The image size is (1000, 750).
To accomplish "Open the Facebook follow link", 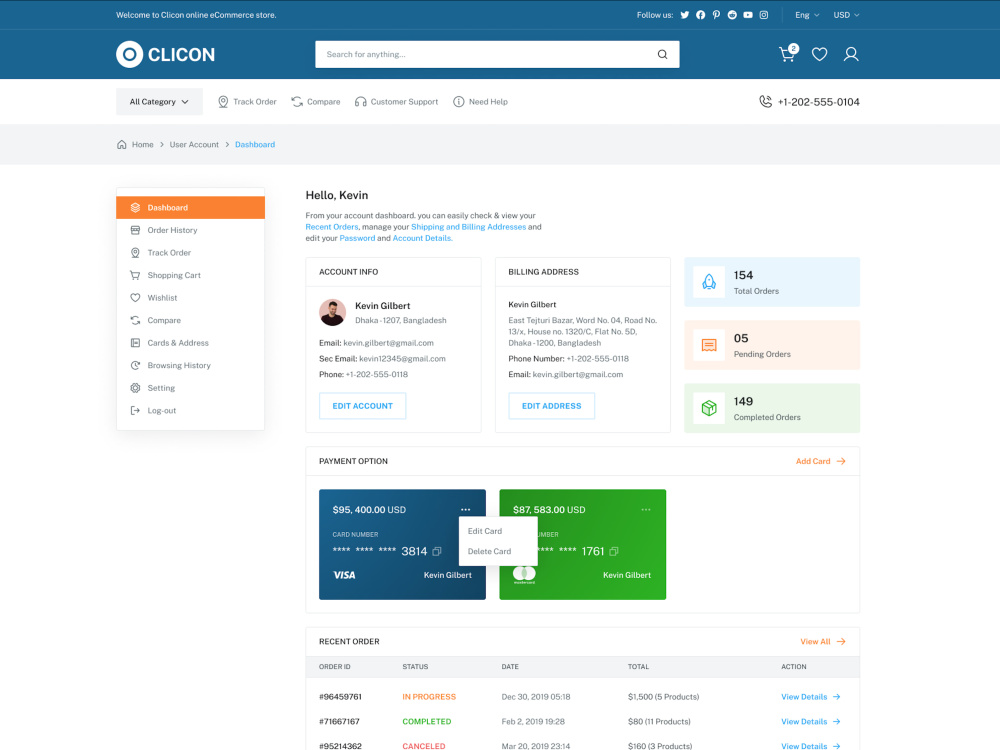I will [700, 15].
